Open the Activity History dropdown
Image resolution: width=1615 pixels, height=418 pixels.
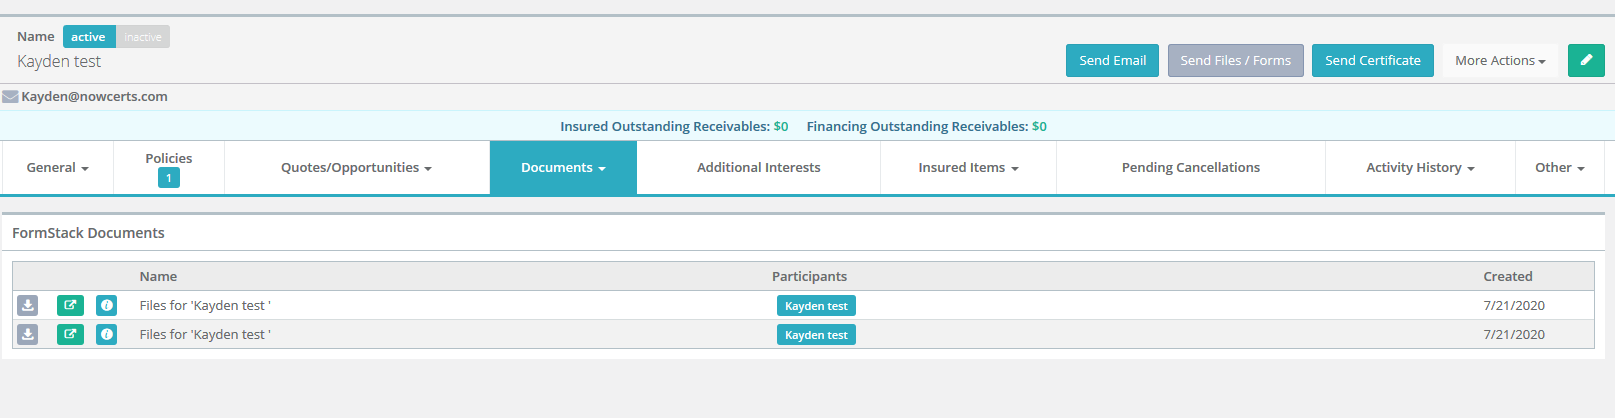click(x=1419, y=168)
